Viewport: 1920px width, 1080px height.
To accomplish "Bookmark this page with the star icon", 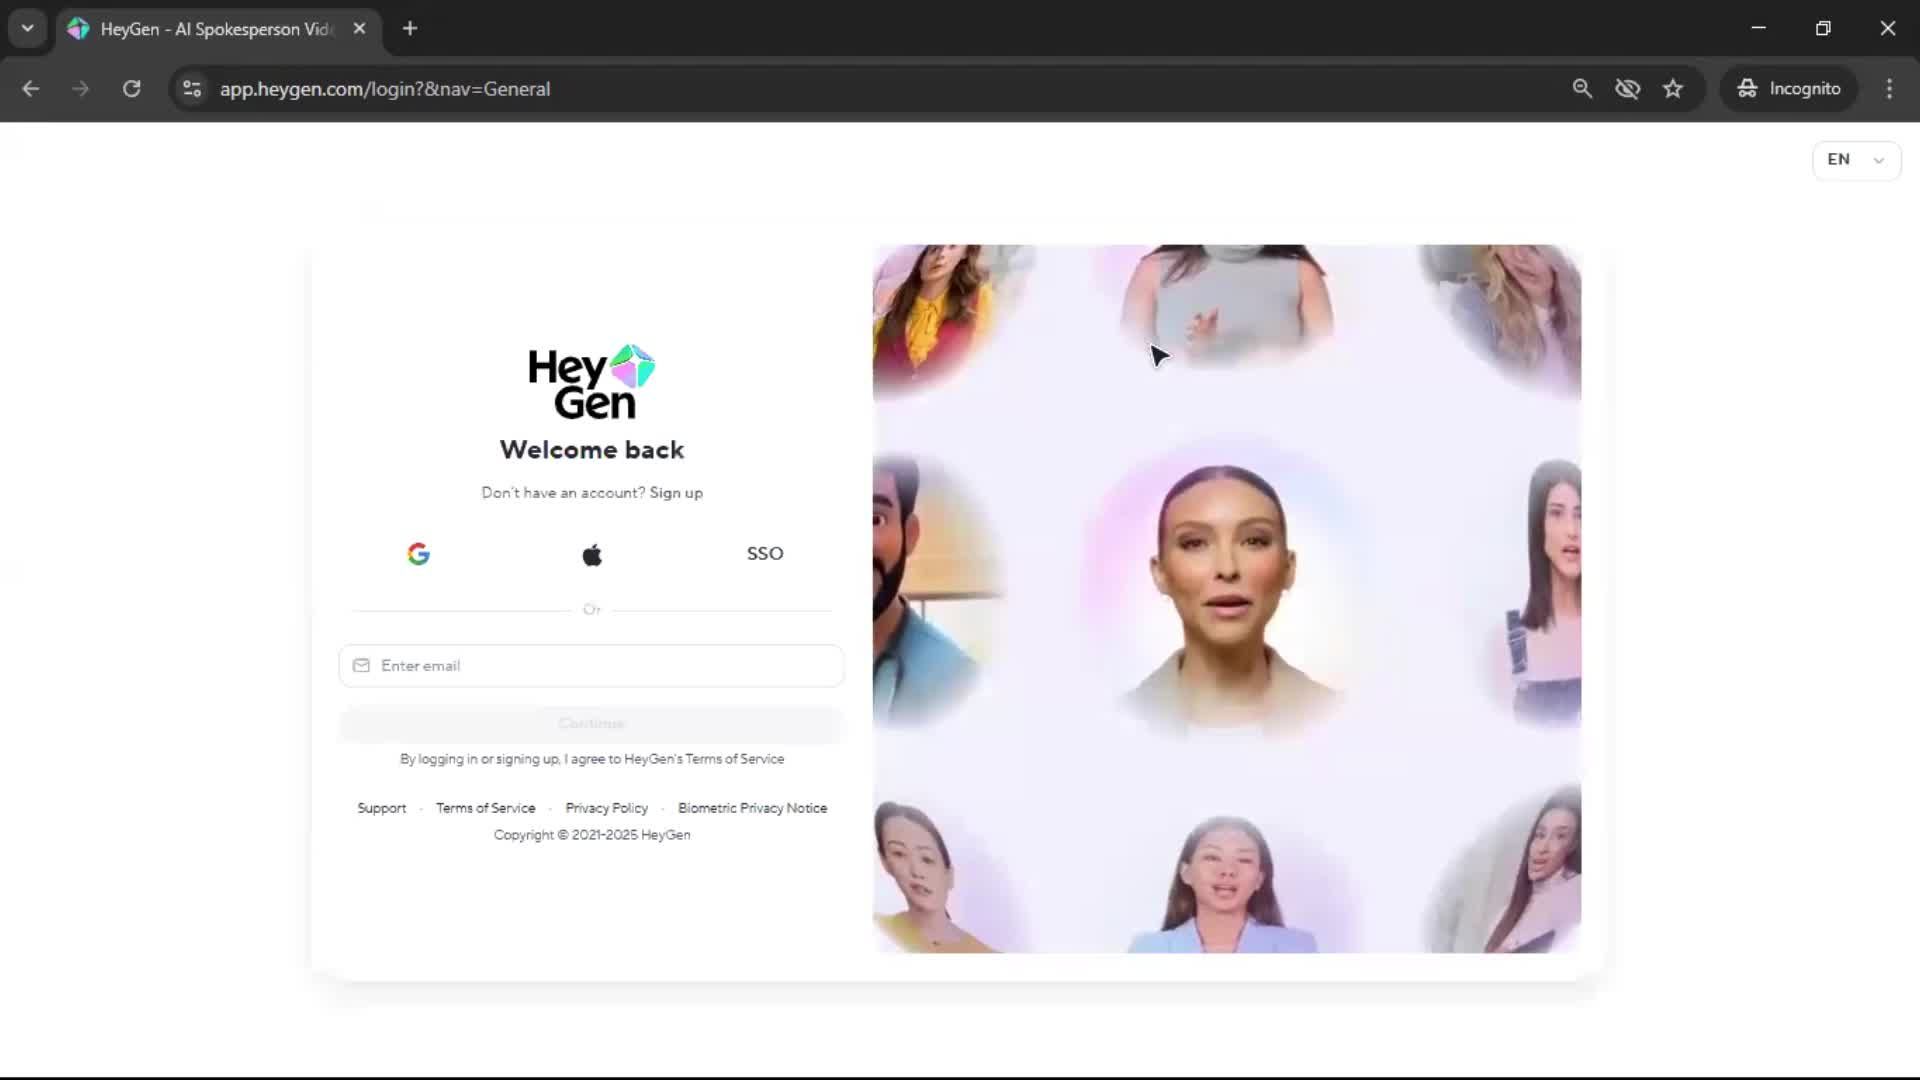I will click(1673, 89).
